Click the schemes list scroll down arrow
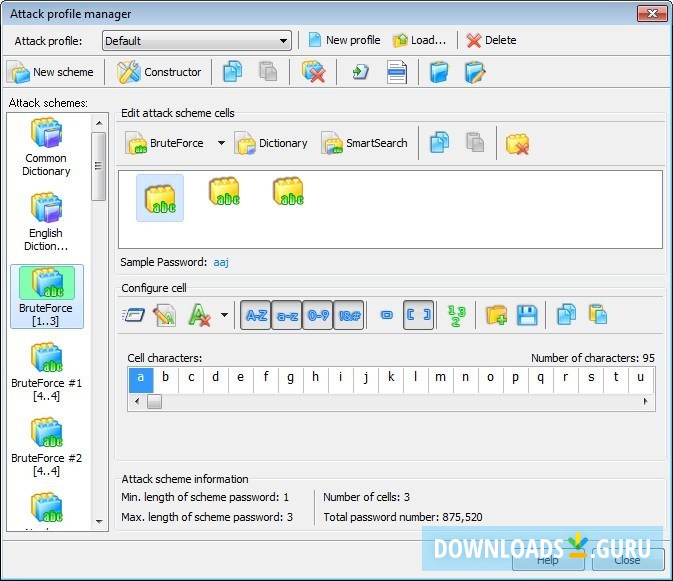 tap(99, 522)
